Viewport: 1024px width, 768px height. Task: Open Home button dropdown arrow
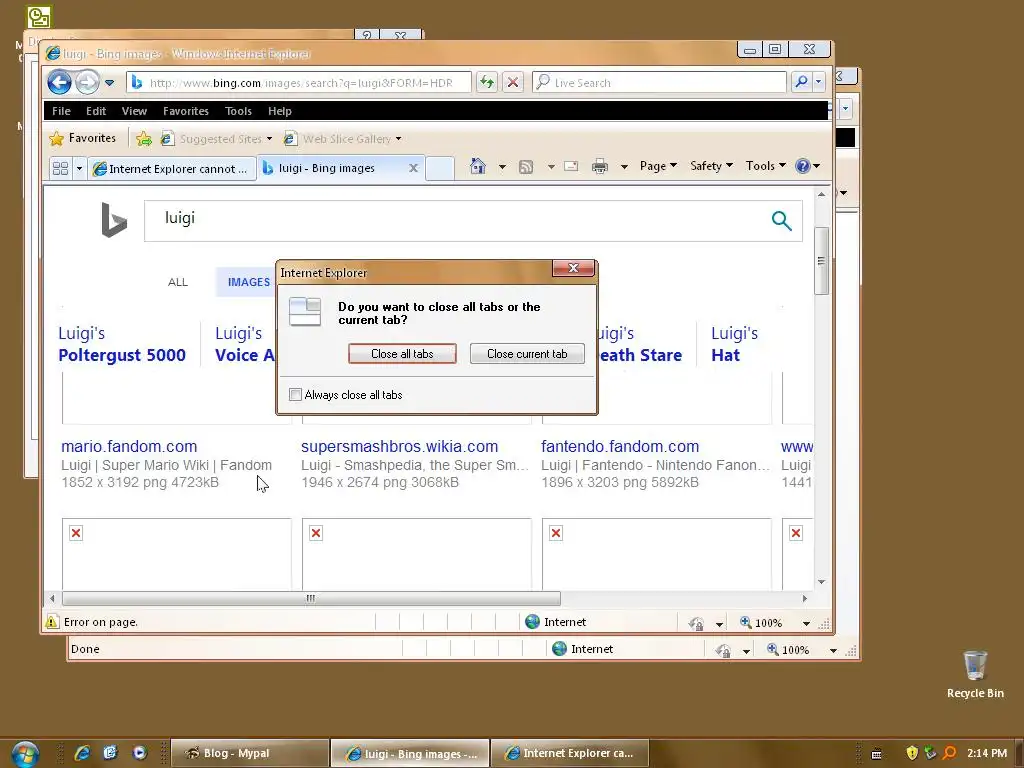click(x=502, y=167)
